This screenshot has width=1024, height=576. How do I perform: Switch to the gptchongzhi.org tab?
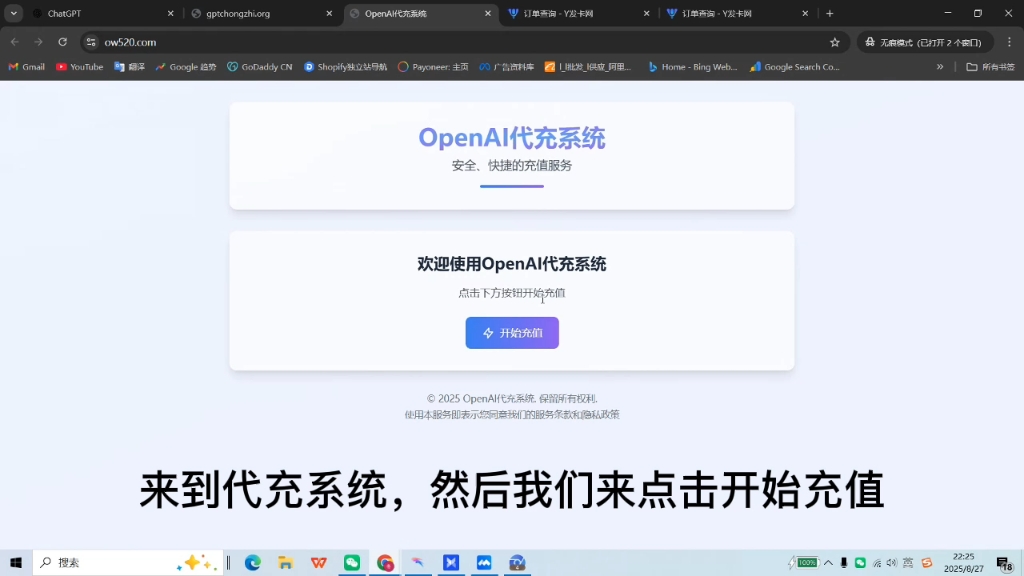pyautogui.click(x=263, y=14)
